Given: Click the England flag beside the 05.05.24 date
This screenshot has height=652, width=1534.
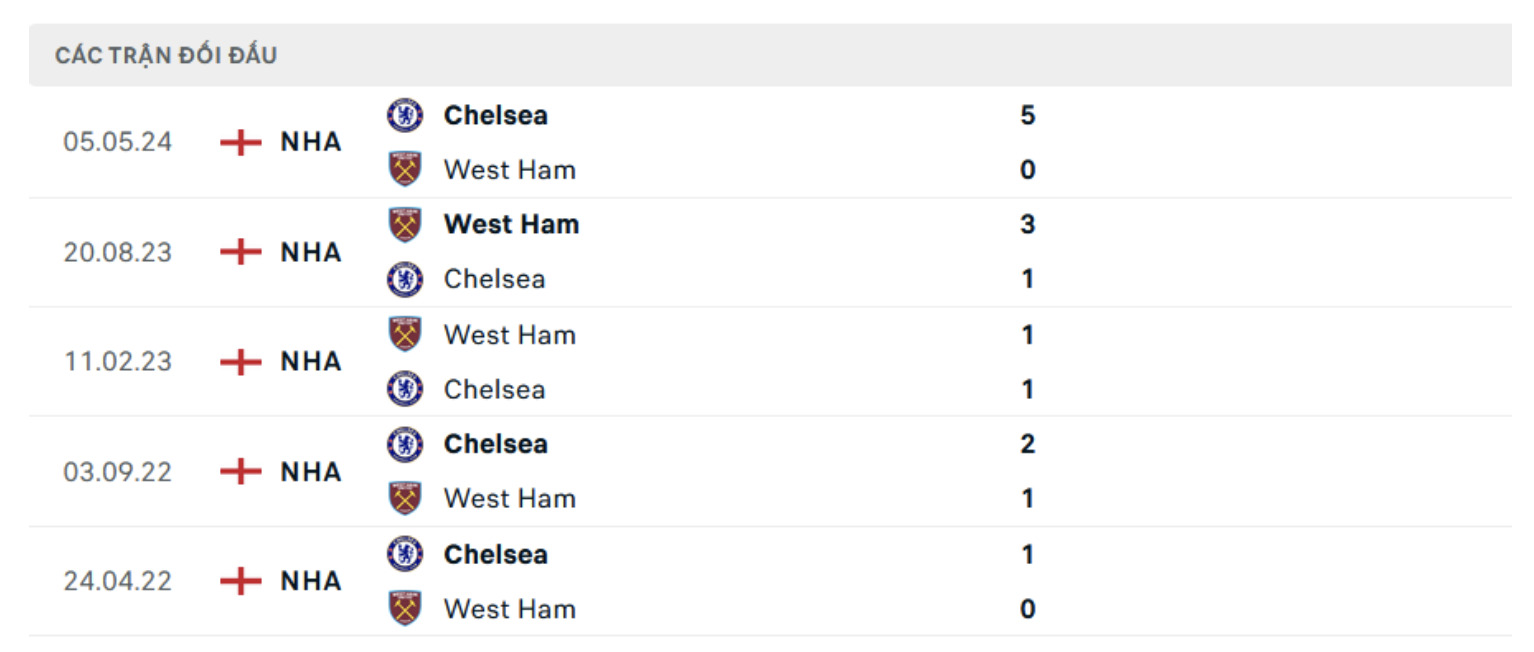Looking at the screenshot, I should click(243, 141).
